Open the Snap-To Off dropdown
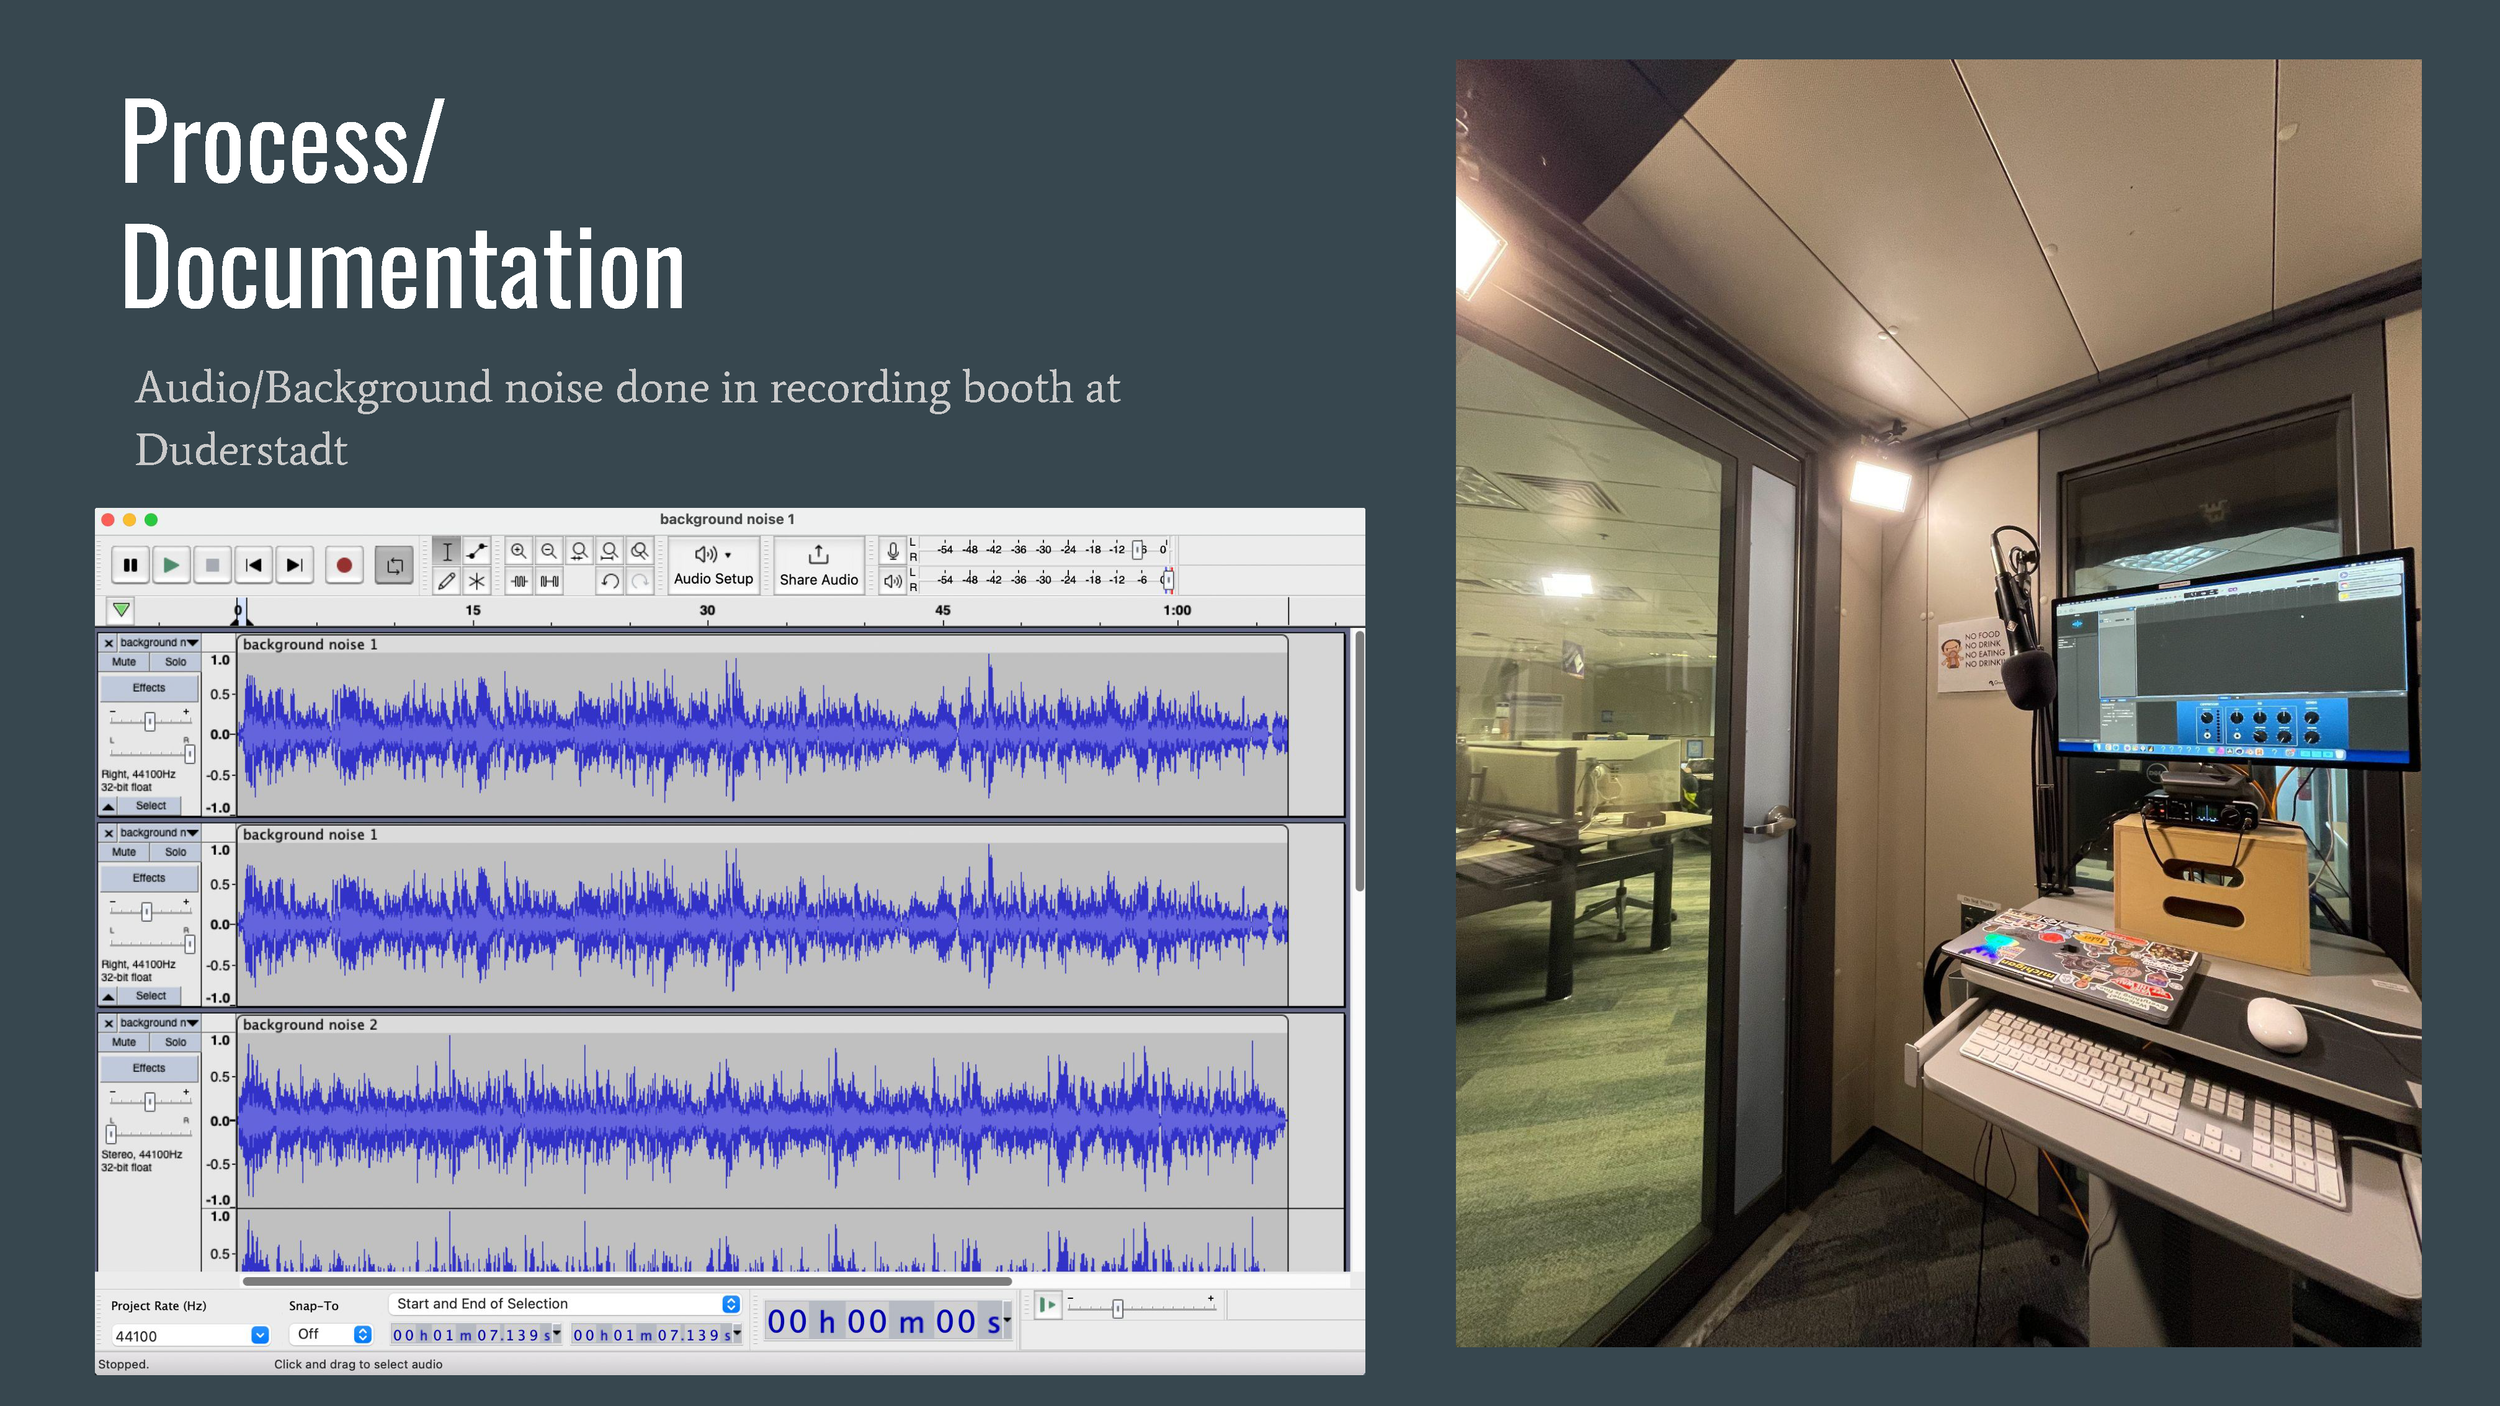Screen dimensions: 2500x1406 click(x=362, y=1334)
